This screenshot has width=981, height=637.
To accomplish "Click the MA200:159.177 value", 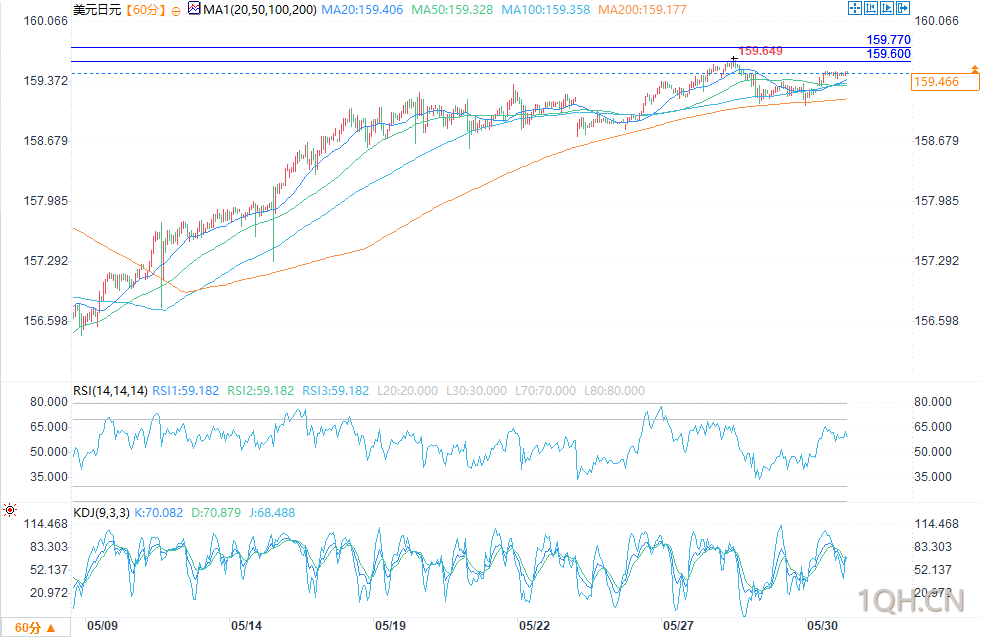I will [x=642, y=10].
